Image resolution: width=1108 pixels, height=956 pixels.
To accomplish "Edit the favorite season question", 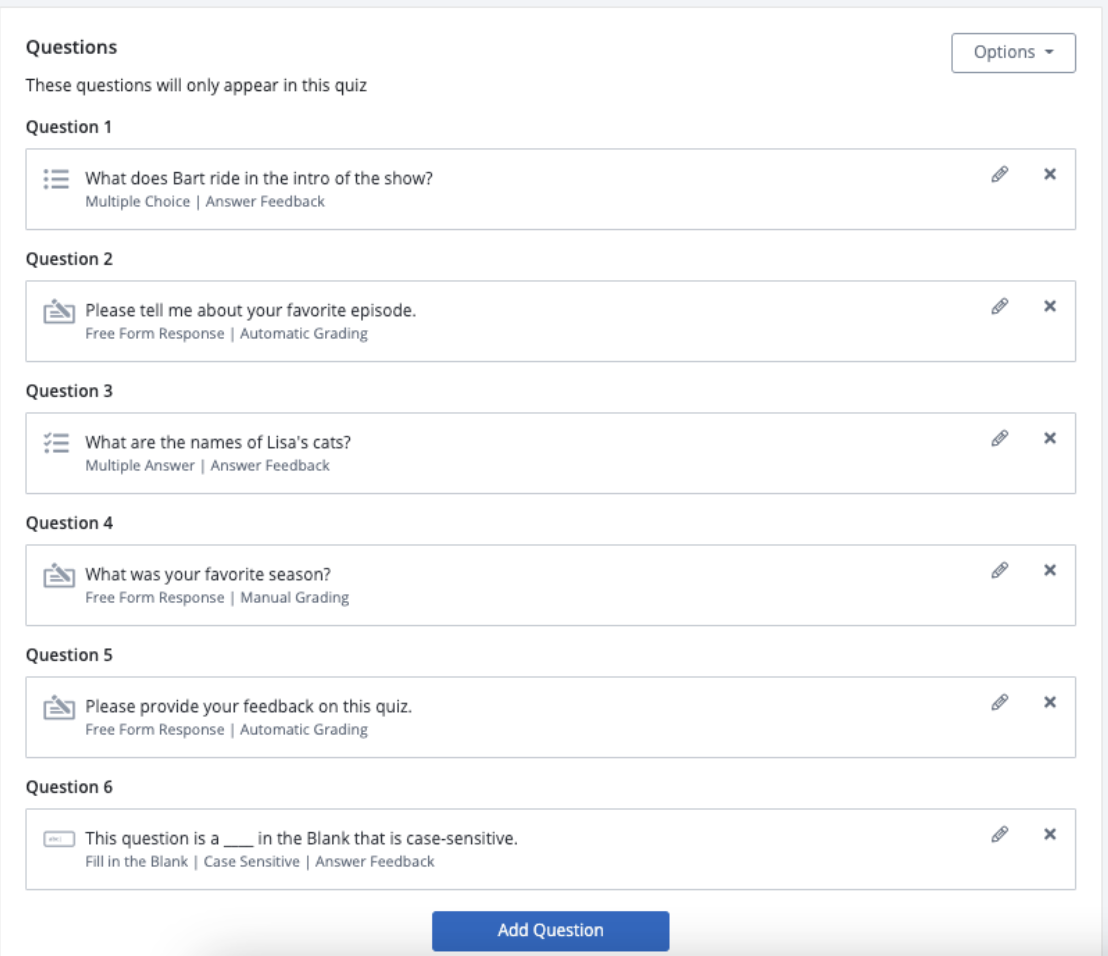I will [x=999, y=570].
